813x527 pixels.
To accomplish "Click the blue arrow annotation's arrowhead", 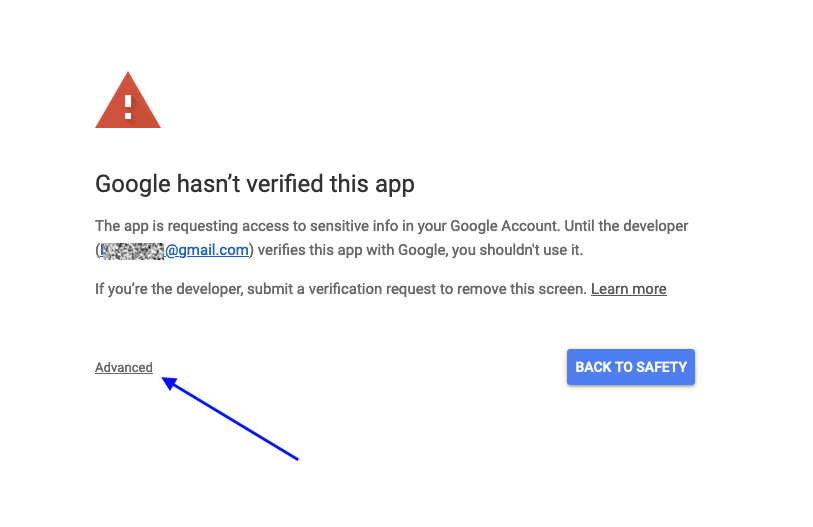I will point(168,381).
